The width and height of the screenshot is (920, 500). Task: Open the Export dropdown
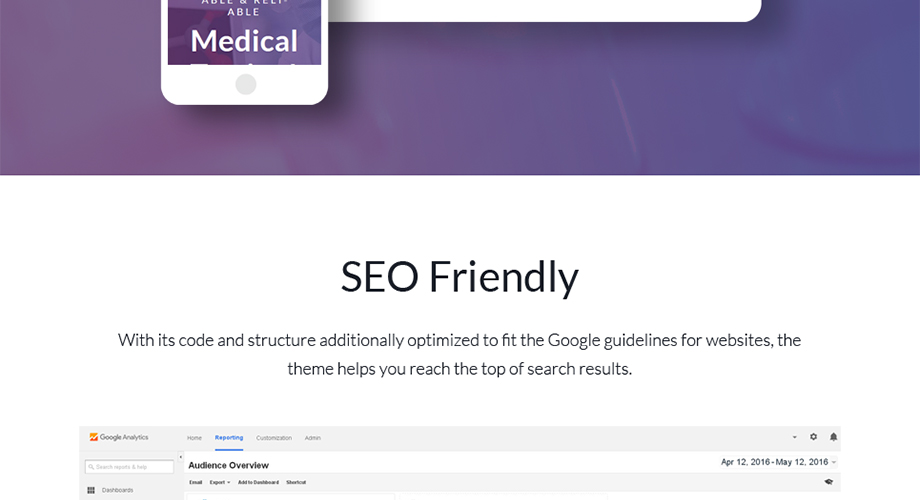coord(219,482)
